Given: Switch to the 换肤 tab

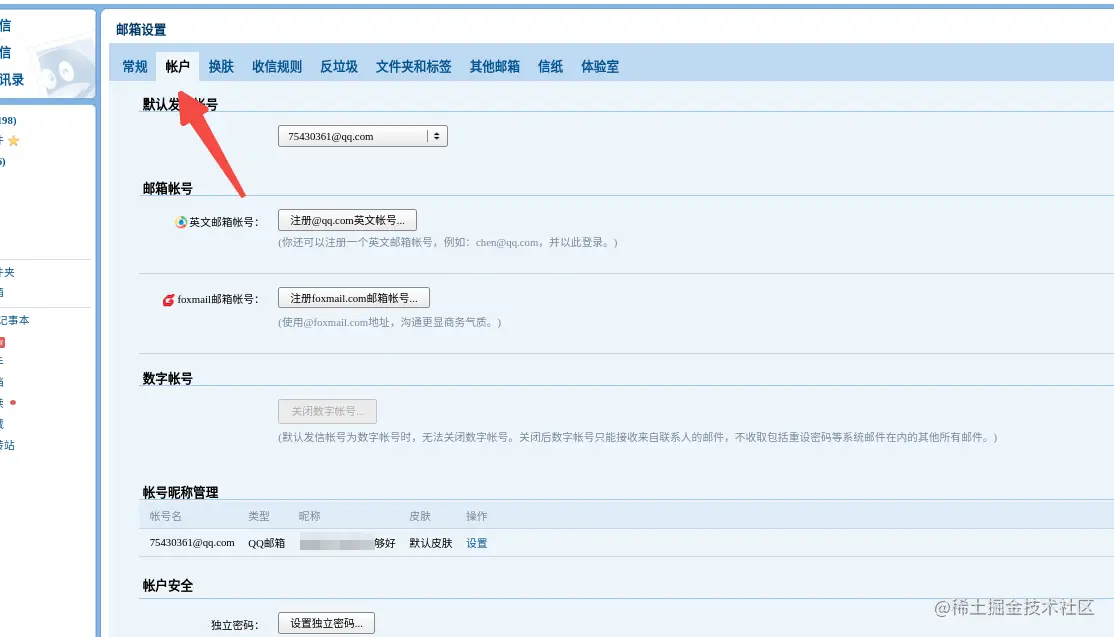Looking at the screenshot, I should pyautogui.click(x=221, y=67).
